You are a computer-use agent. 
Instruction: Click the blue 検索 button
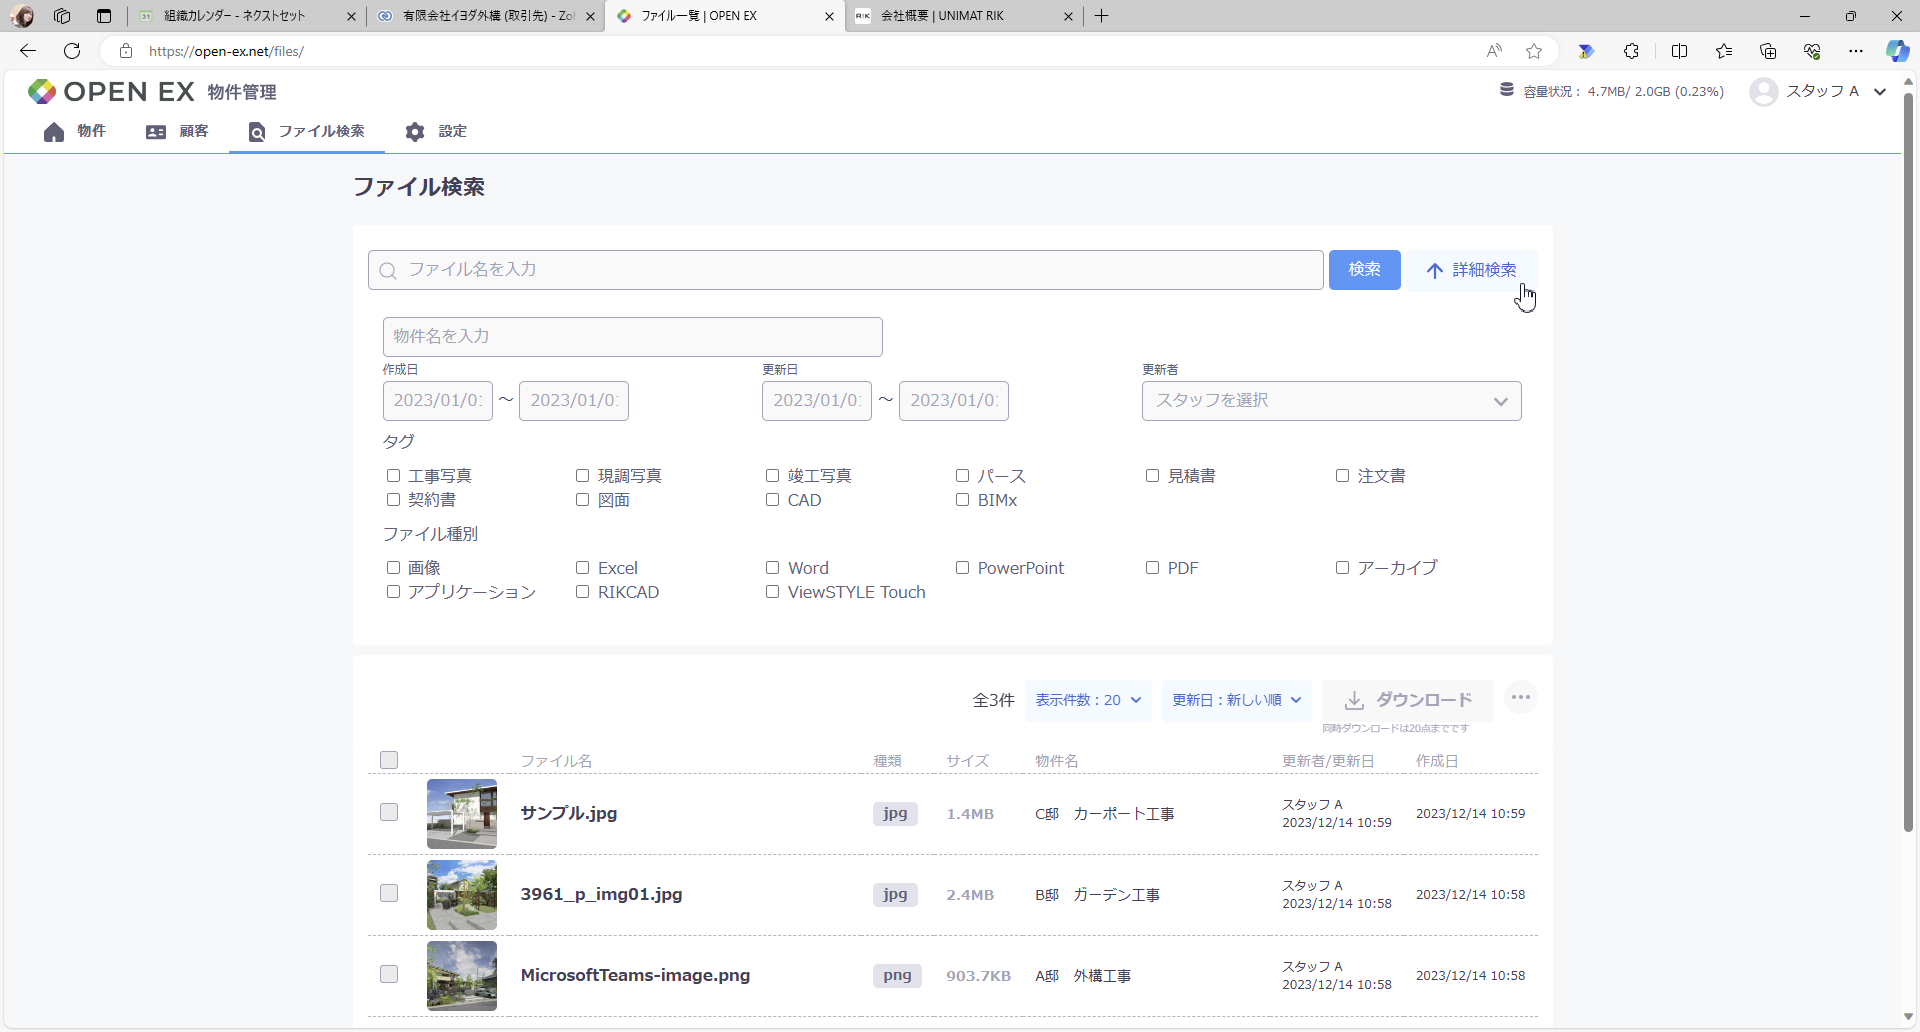point(1364,270)
